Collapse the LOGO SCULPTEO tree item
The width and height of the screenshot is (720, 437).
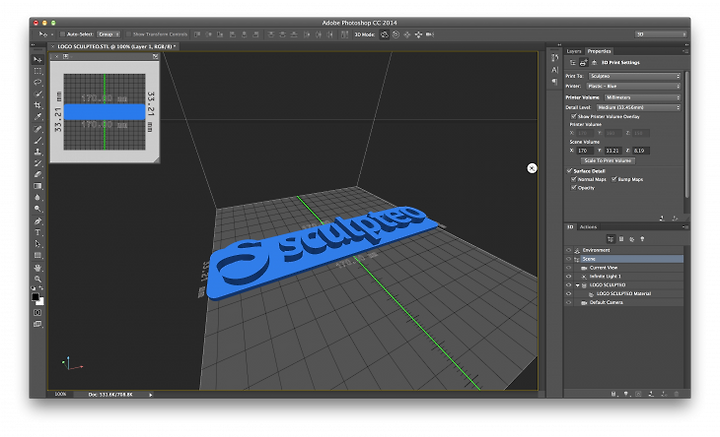pyautogui.click(x=578, y=286)
